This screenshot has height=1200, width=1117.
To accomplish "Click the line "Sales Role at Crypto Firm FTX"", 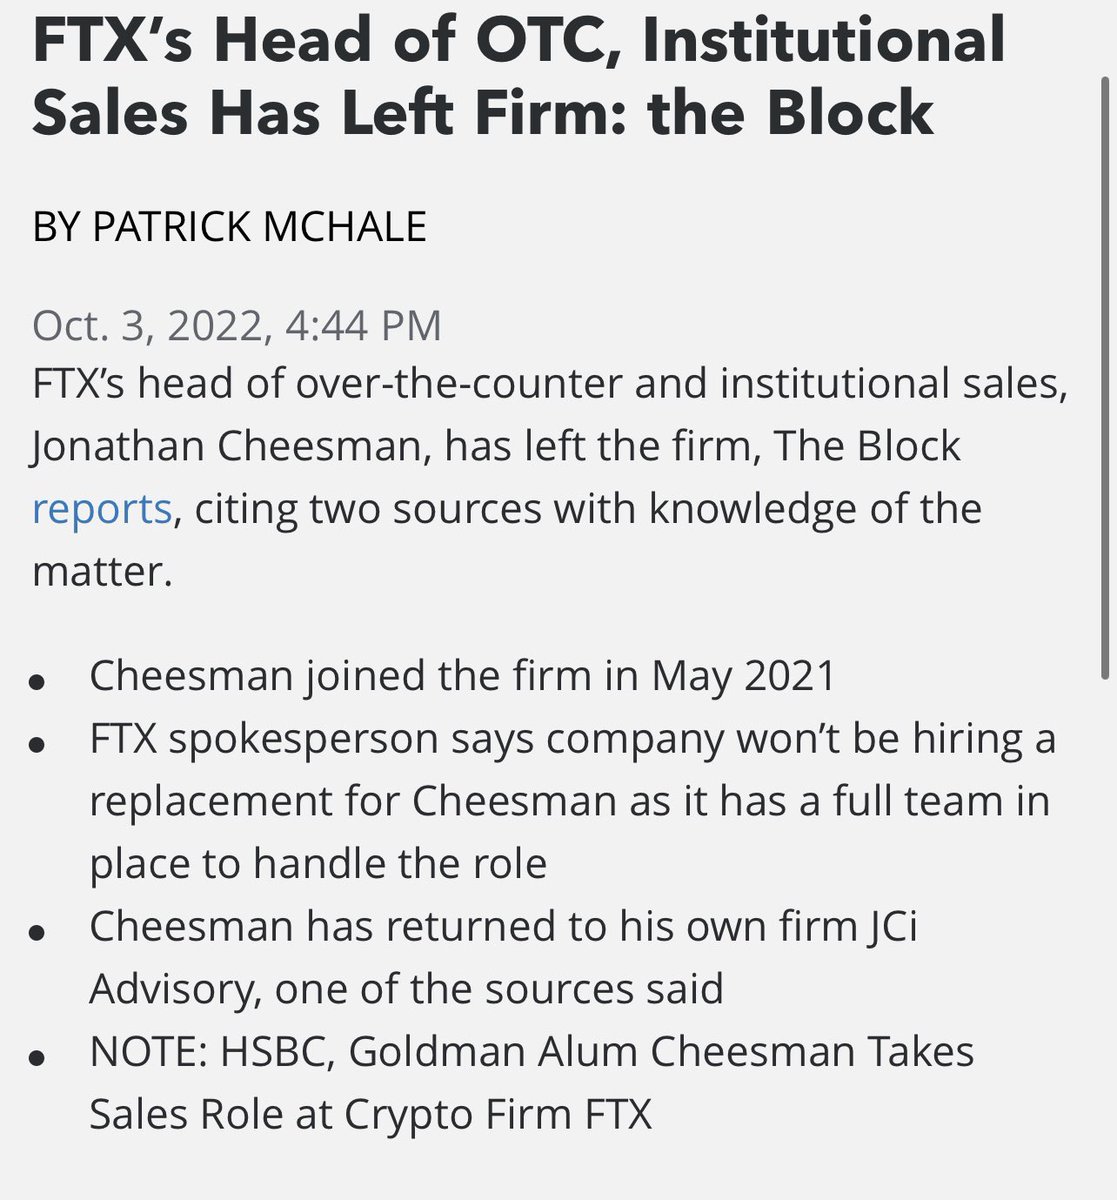I will [x=370, y=1114].
